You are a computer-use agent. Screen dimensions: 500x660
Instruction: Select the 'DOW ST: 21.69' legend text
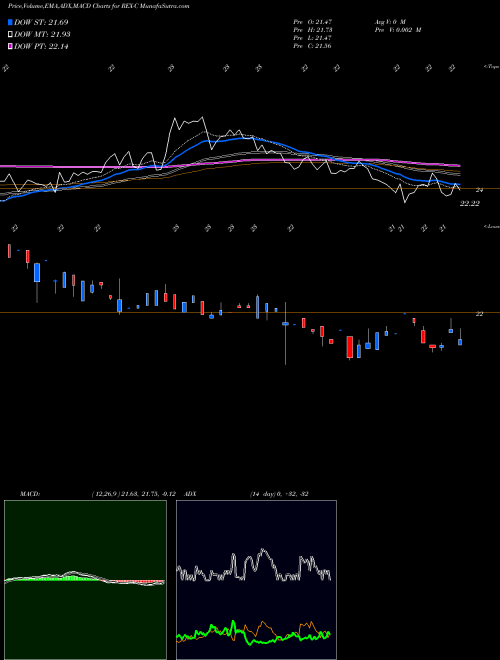coord(41,22)
